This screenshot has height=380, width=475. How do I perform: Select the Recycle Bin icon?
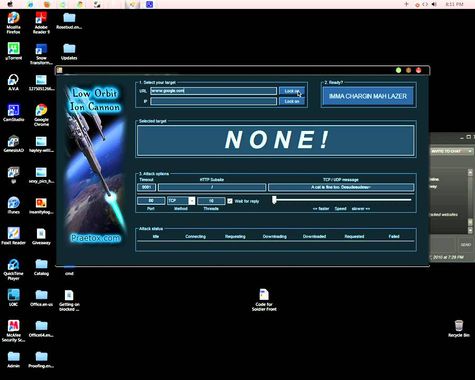[x=459, y=328]
